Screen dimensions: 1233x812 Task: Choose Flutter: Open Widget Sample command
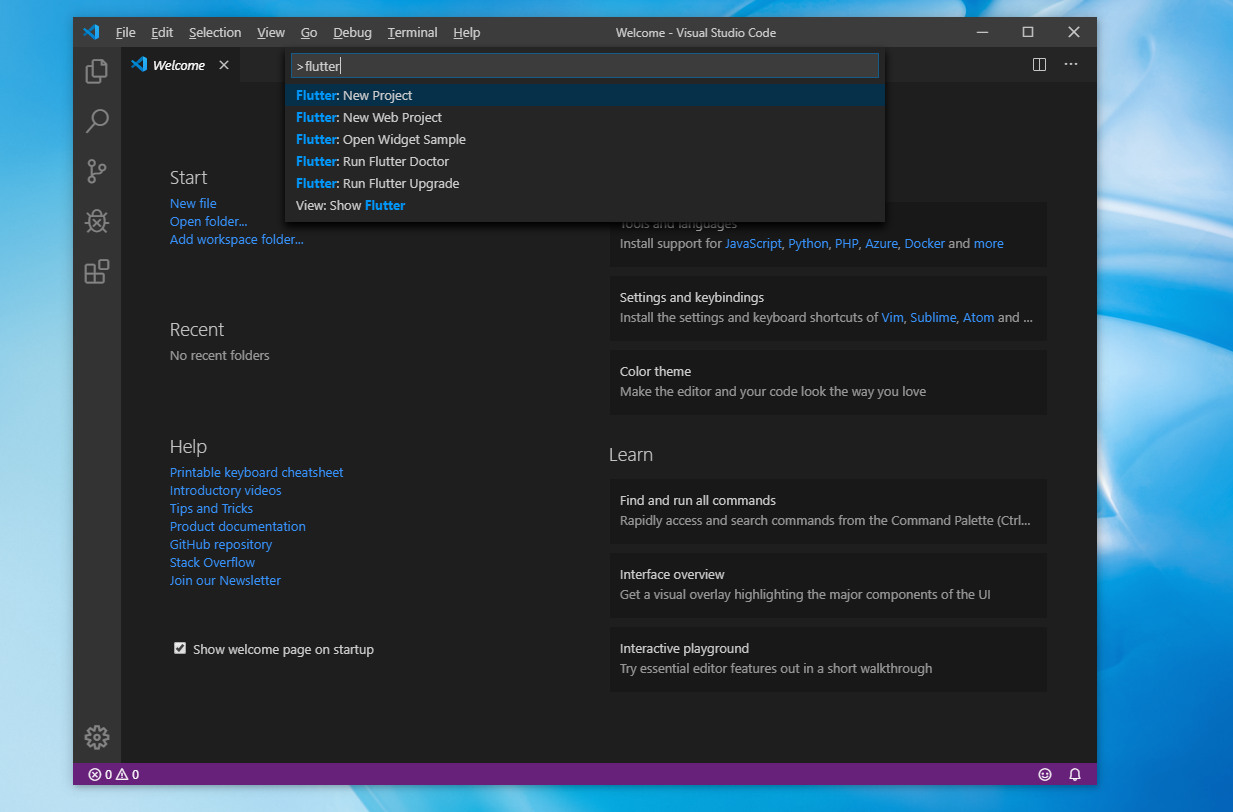(x=585, y=139)
